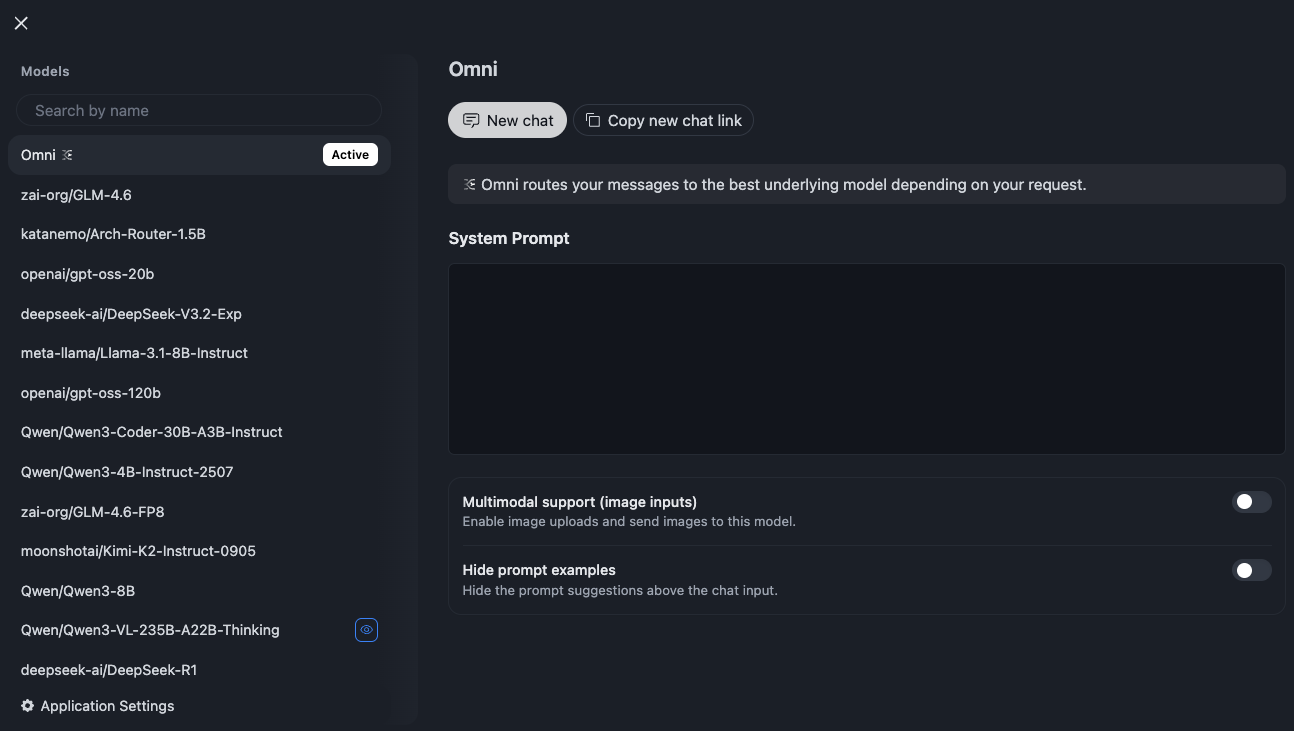Viewport: 1294px width, 731px height.
Task: Click the router icon beside Omni
Action: tap(67, 155)
